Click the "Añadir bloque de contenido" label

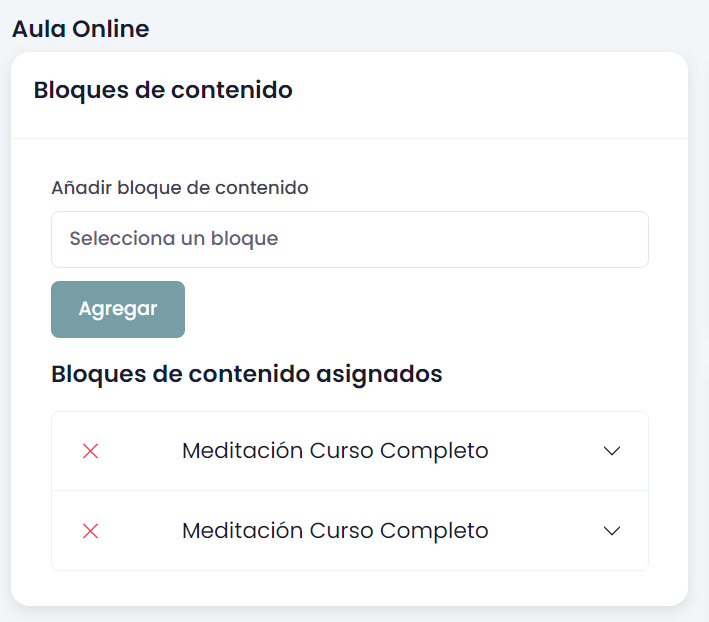(180, 187)
